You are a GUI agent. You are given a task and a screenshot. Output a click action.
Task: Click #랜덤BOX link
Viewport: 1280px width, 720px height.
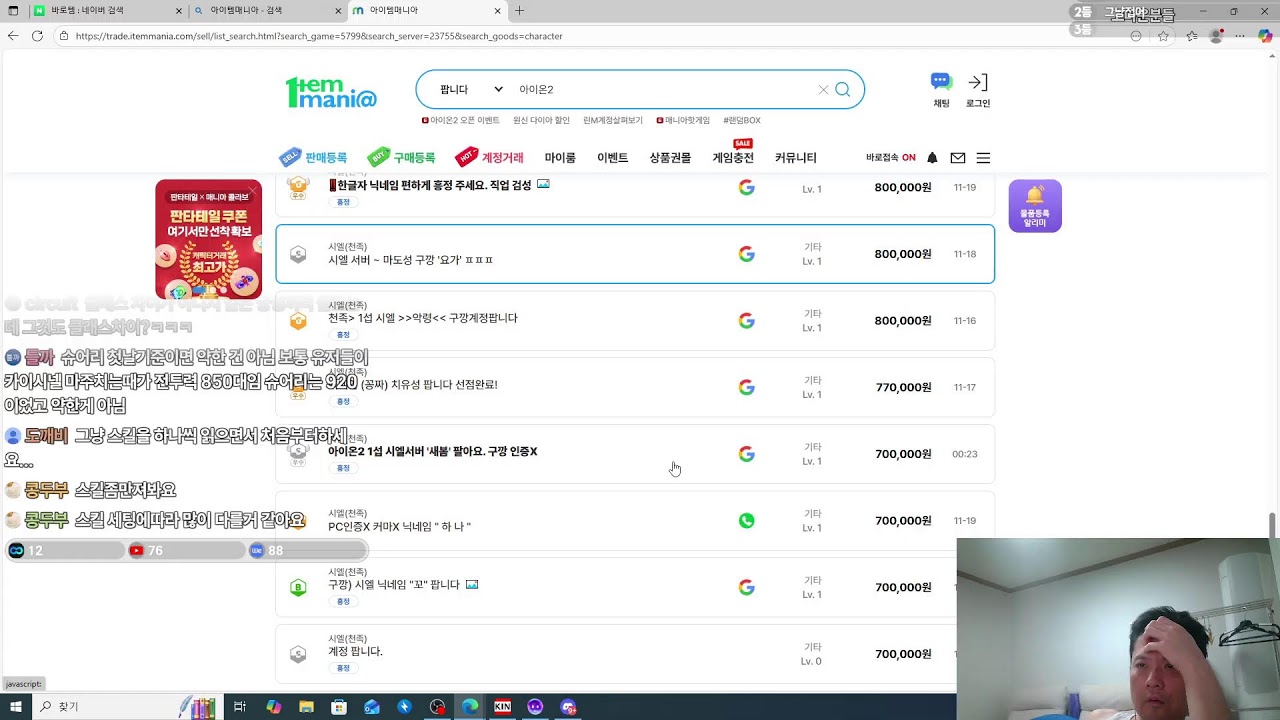pyautogui.click(x=742, y=121)
